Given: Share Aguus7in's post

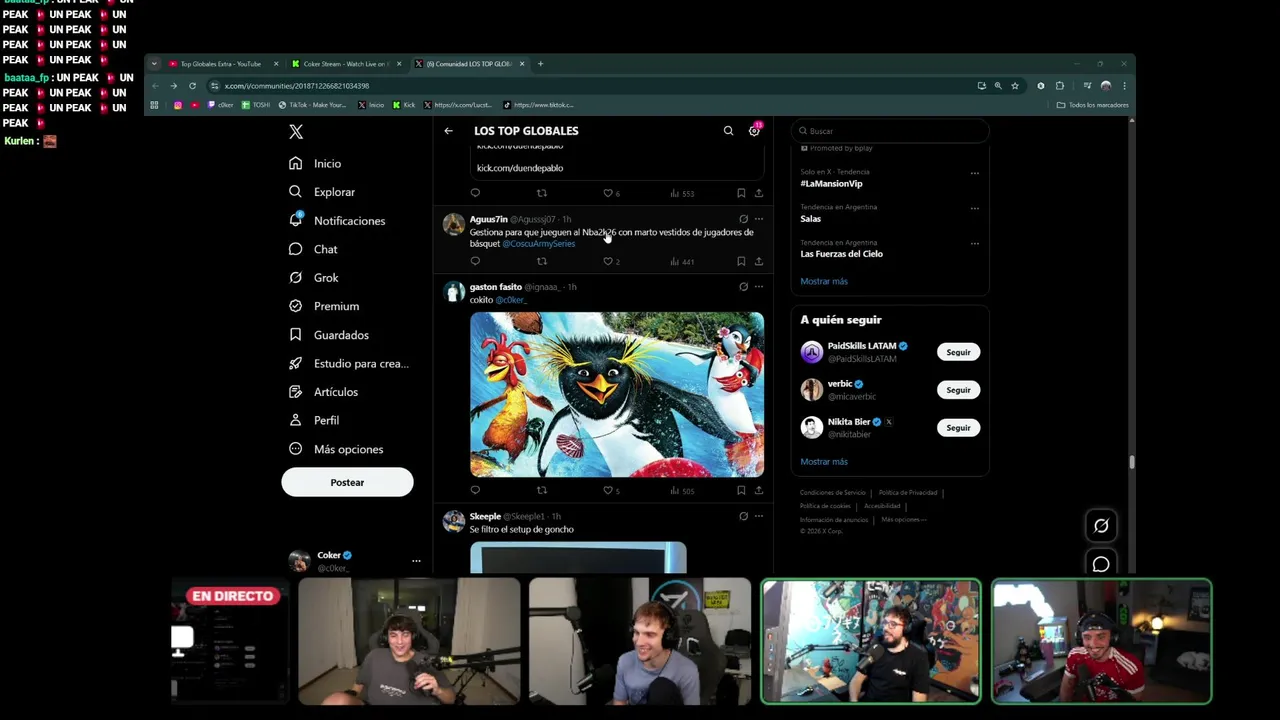Looking at the screenshot, I should point(759,262).
